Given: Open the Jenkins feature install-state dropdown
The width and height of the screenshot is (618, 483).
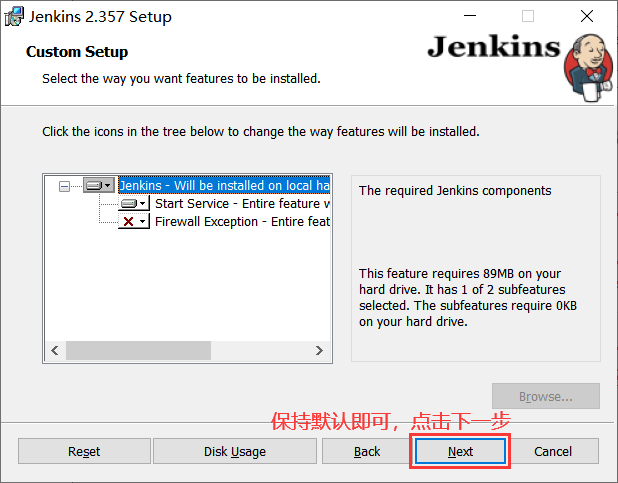Looking at the screenshot, I should coord(99,185).
